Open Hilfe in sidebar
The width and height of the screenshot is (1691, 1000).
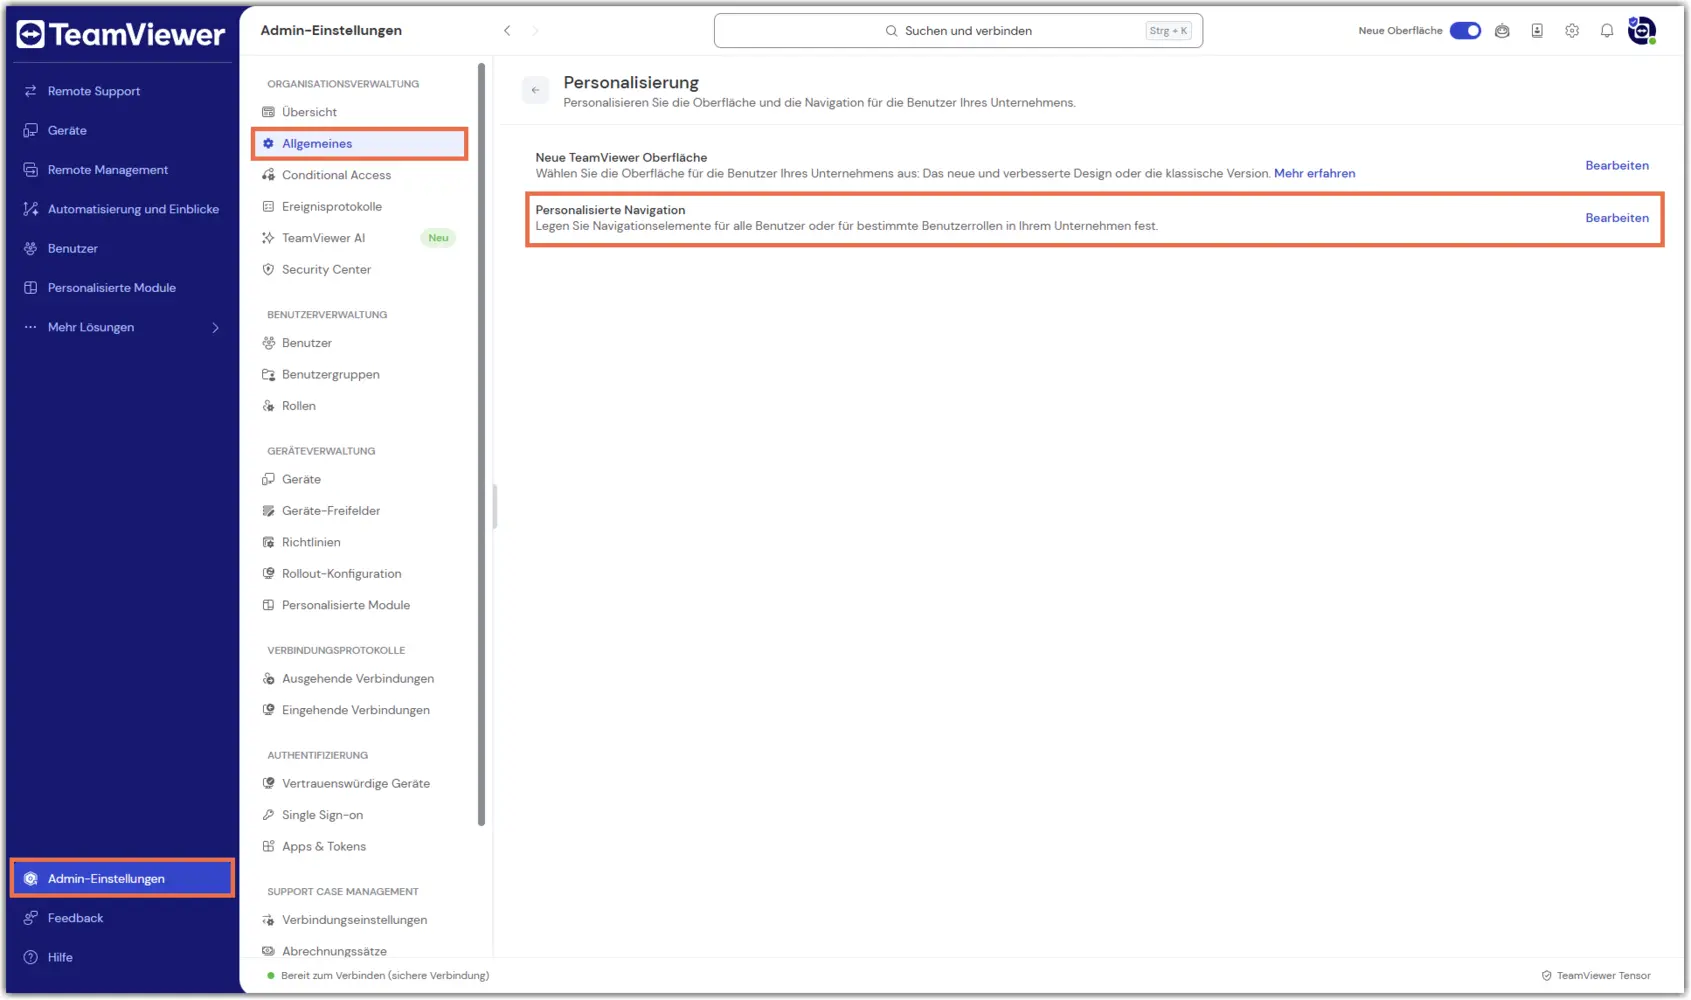(x=122, y=957)
